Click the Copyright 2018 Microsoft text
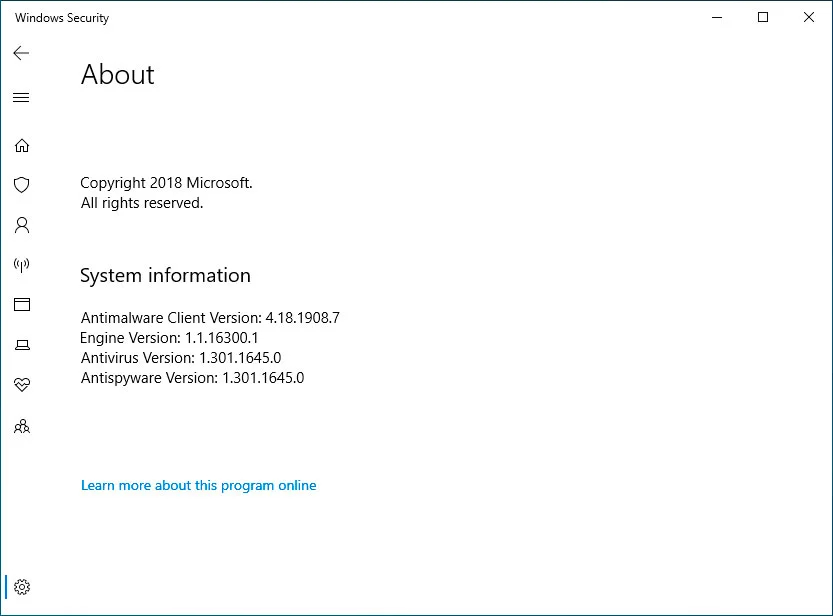Screen dimensions: 833x616 tap(166, 183)
